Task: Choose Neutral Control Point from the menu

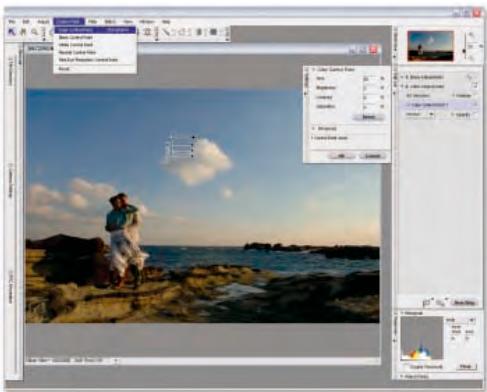Action: 95,52
